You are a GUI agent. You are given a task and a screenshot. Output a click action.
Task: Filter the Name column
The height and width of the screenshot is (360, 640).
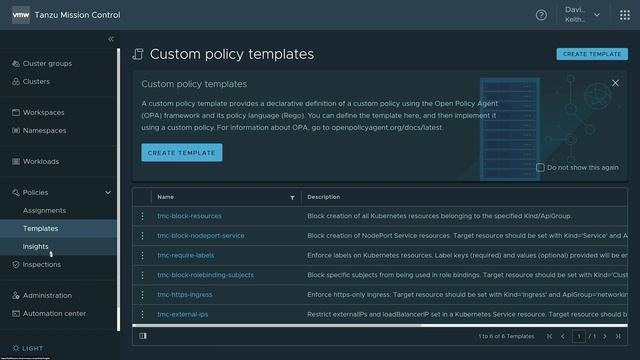pos(292,198)
